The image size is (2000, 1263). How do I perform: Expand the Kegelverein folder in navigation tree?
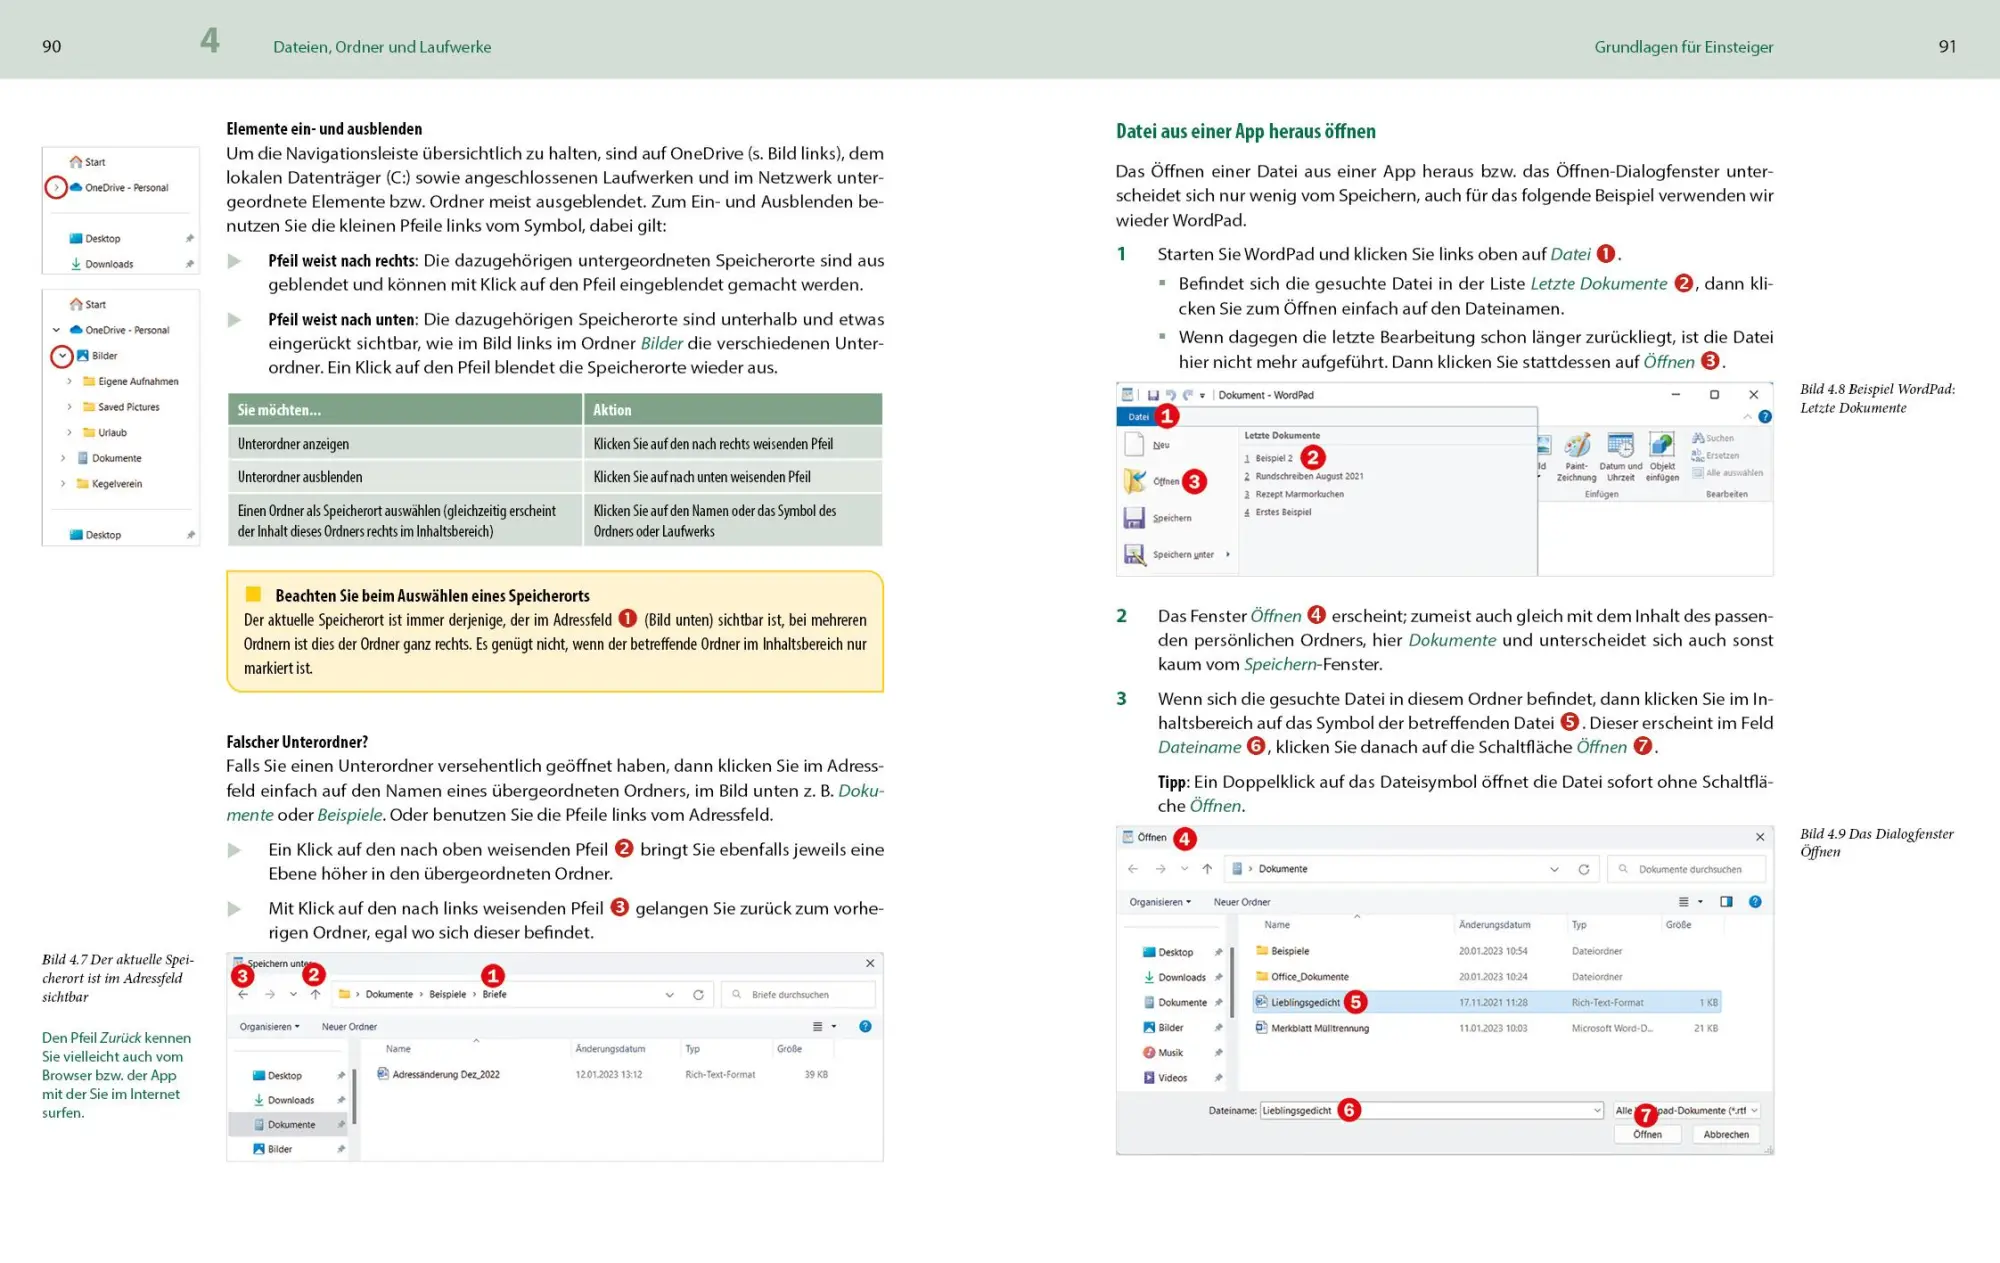point(63,484)
